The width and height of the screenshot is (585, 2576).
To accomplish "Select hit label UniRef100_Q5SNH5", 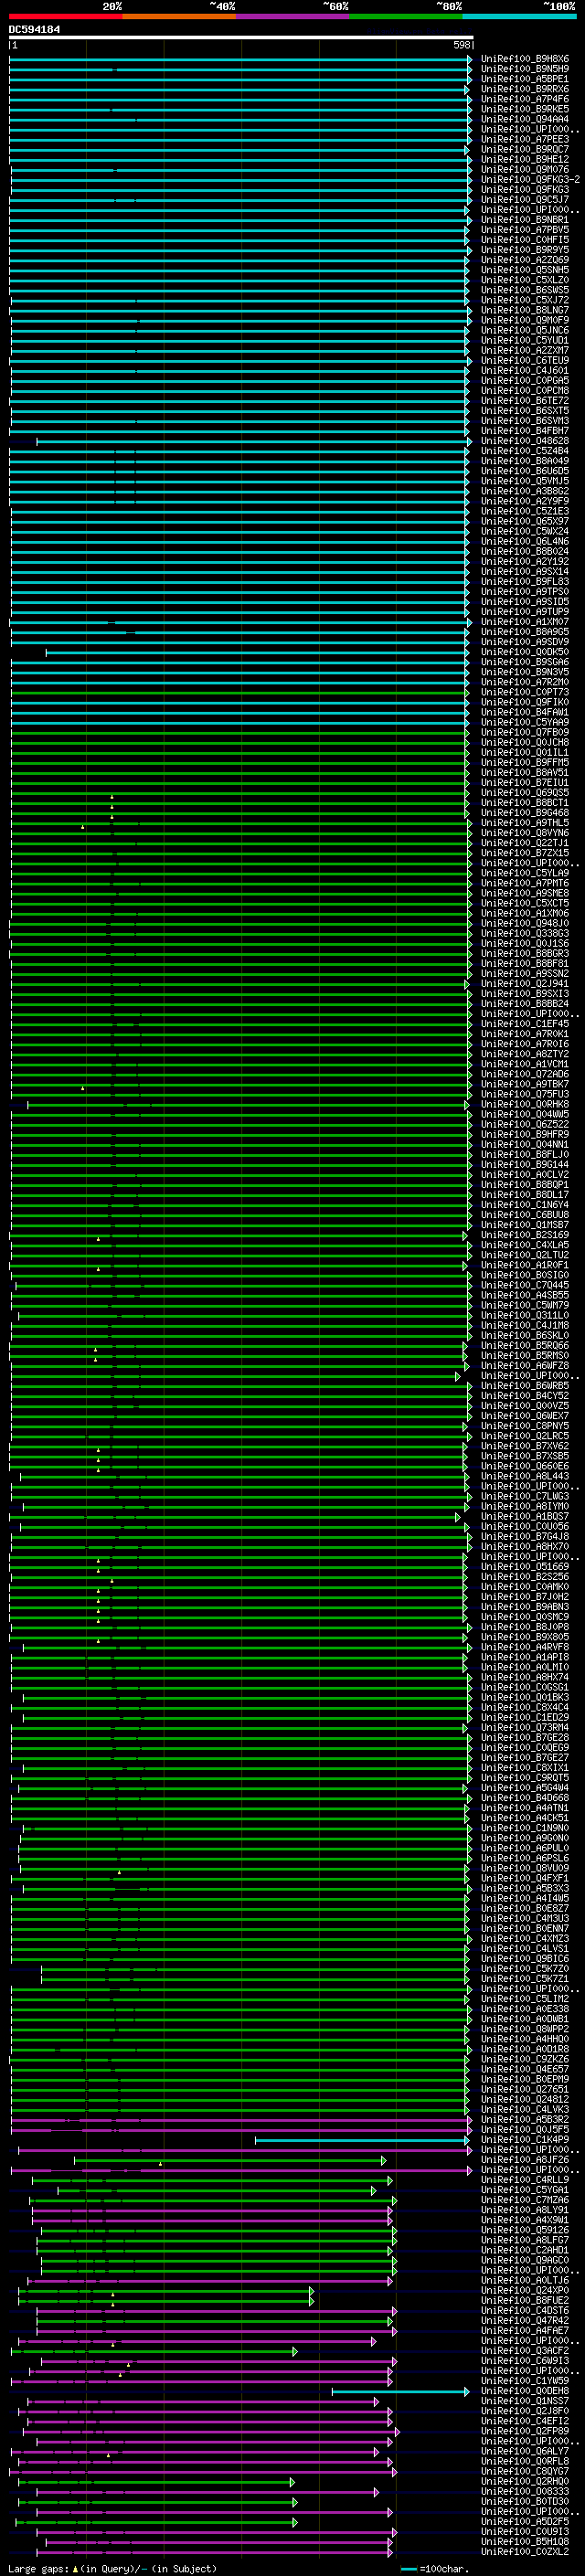I will coord(525,270).
